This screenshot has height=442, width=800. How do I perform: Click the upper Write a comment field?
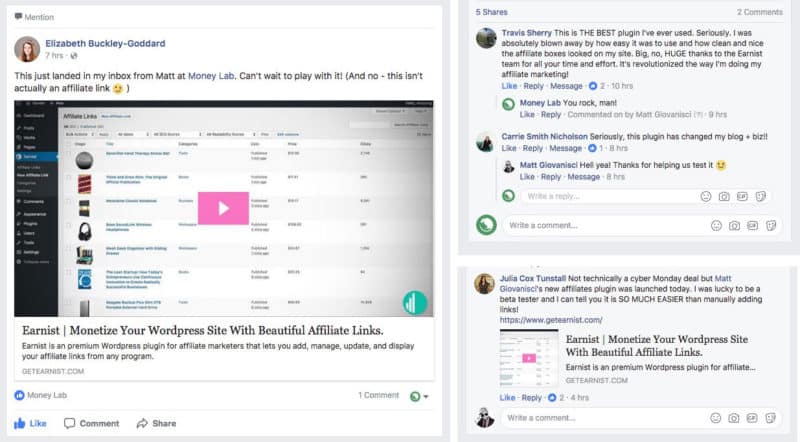coord(642,225)
